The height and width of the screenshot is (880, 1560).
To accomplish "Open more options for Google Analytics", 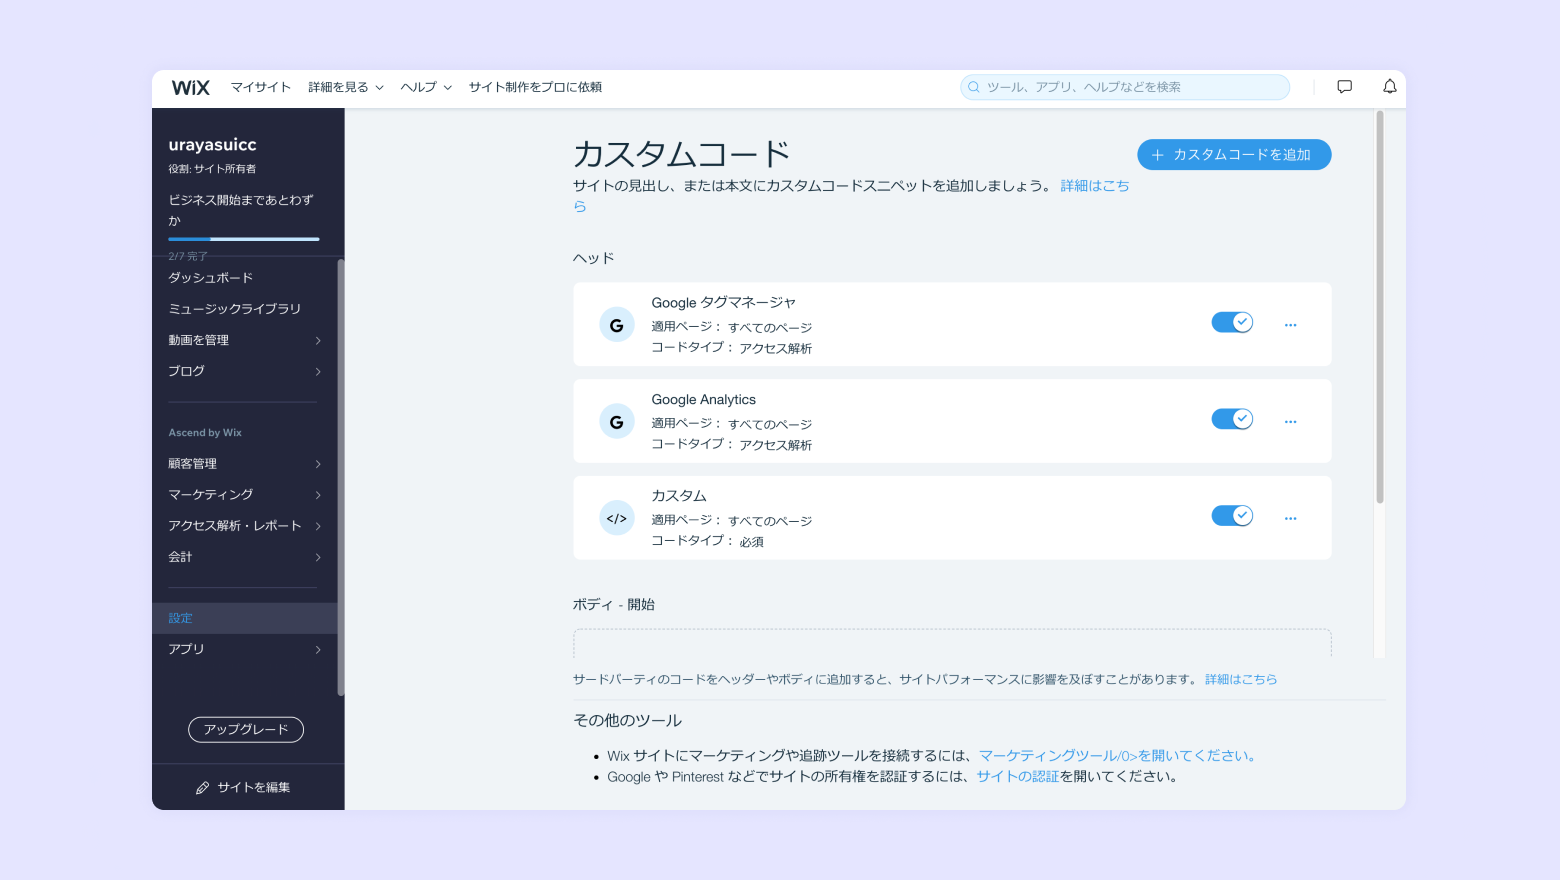I will click(x=1291, y=422).
